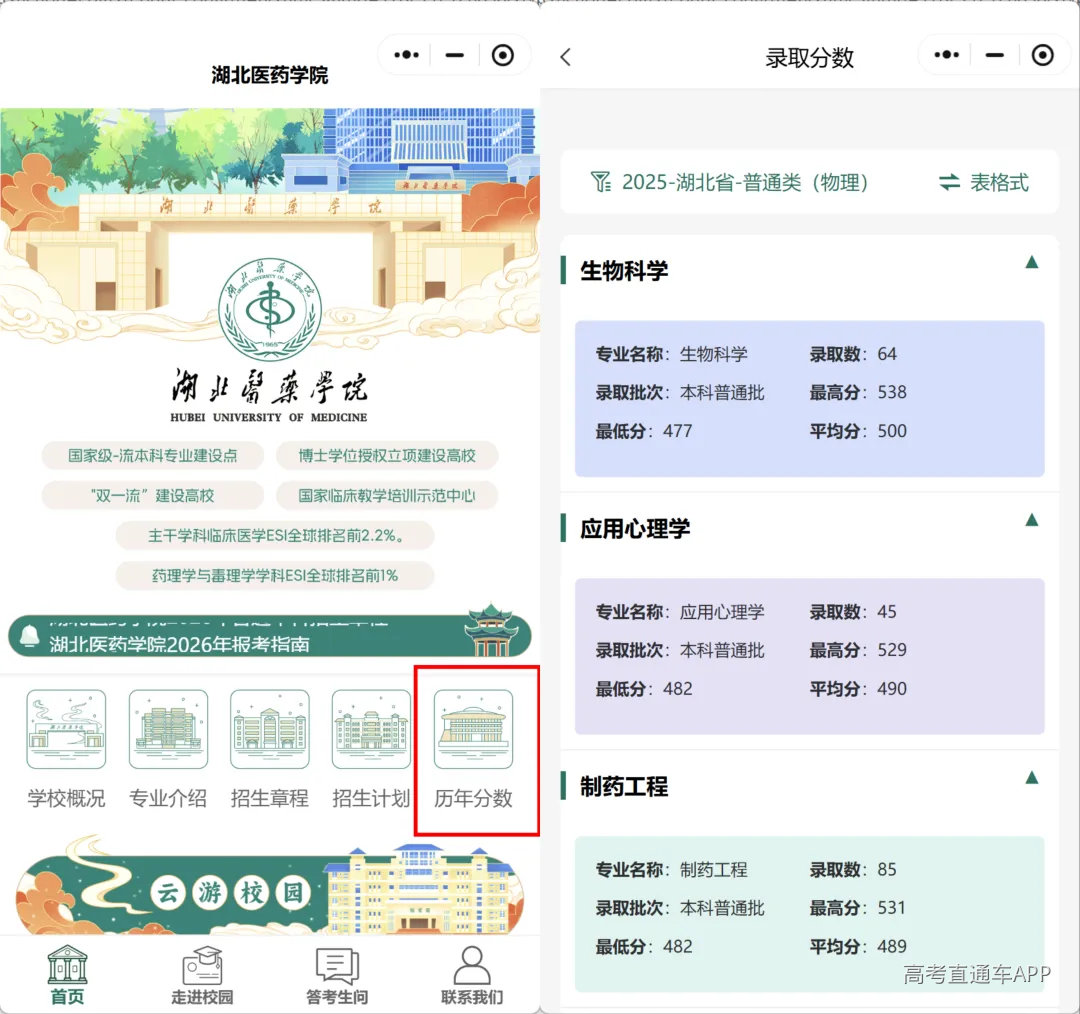Click the 应用心理学 section heading

pyautogui.click(x=635, y=528)
